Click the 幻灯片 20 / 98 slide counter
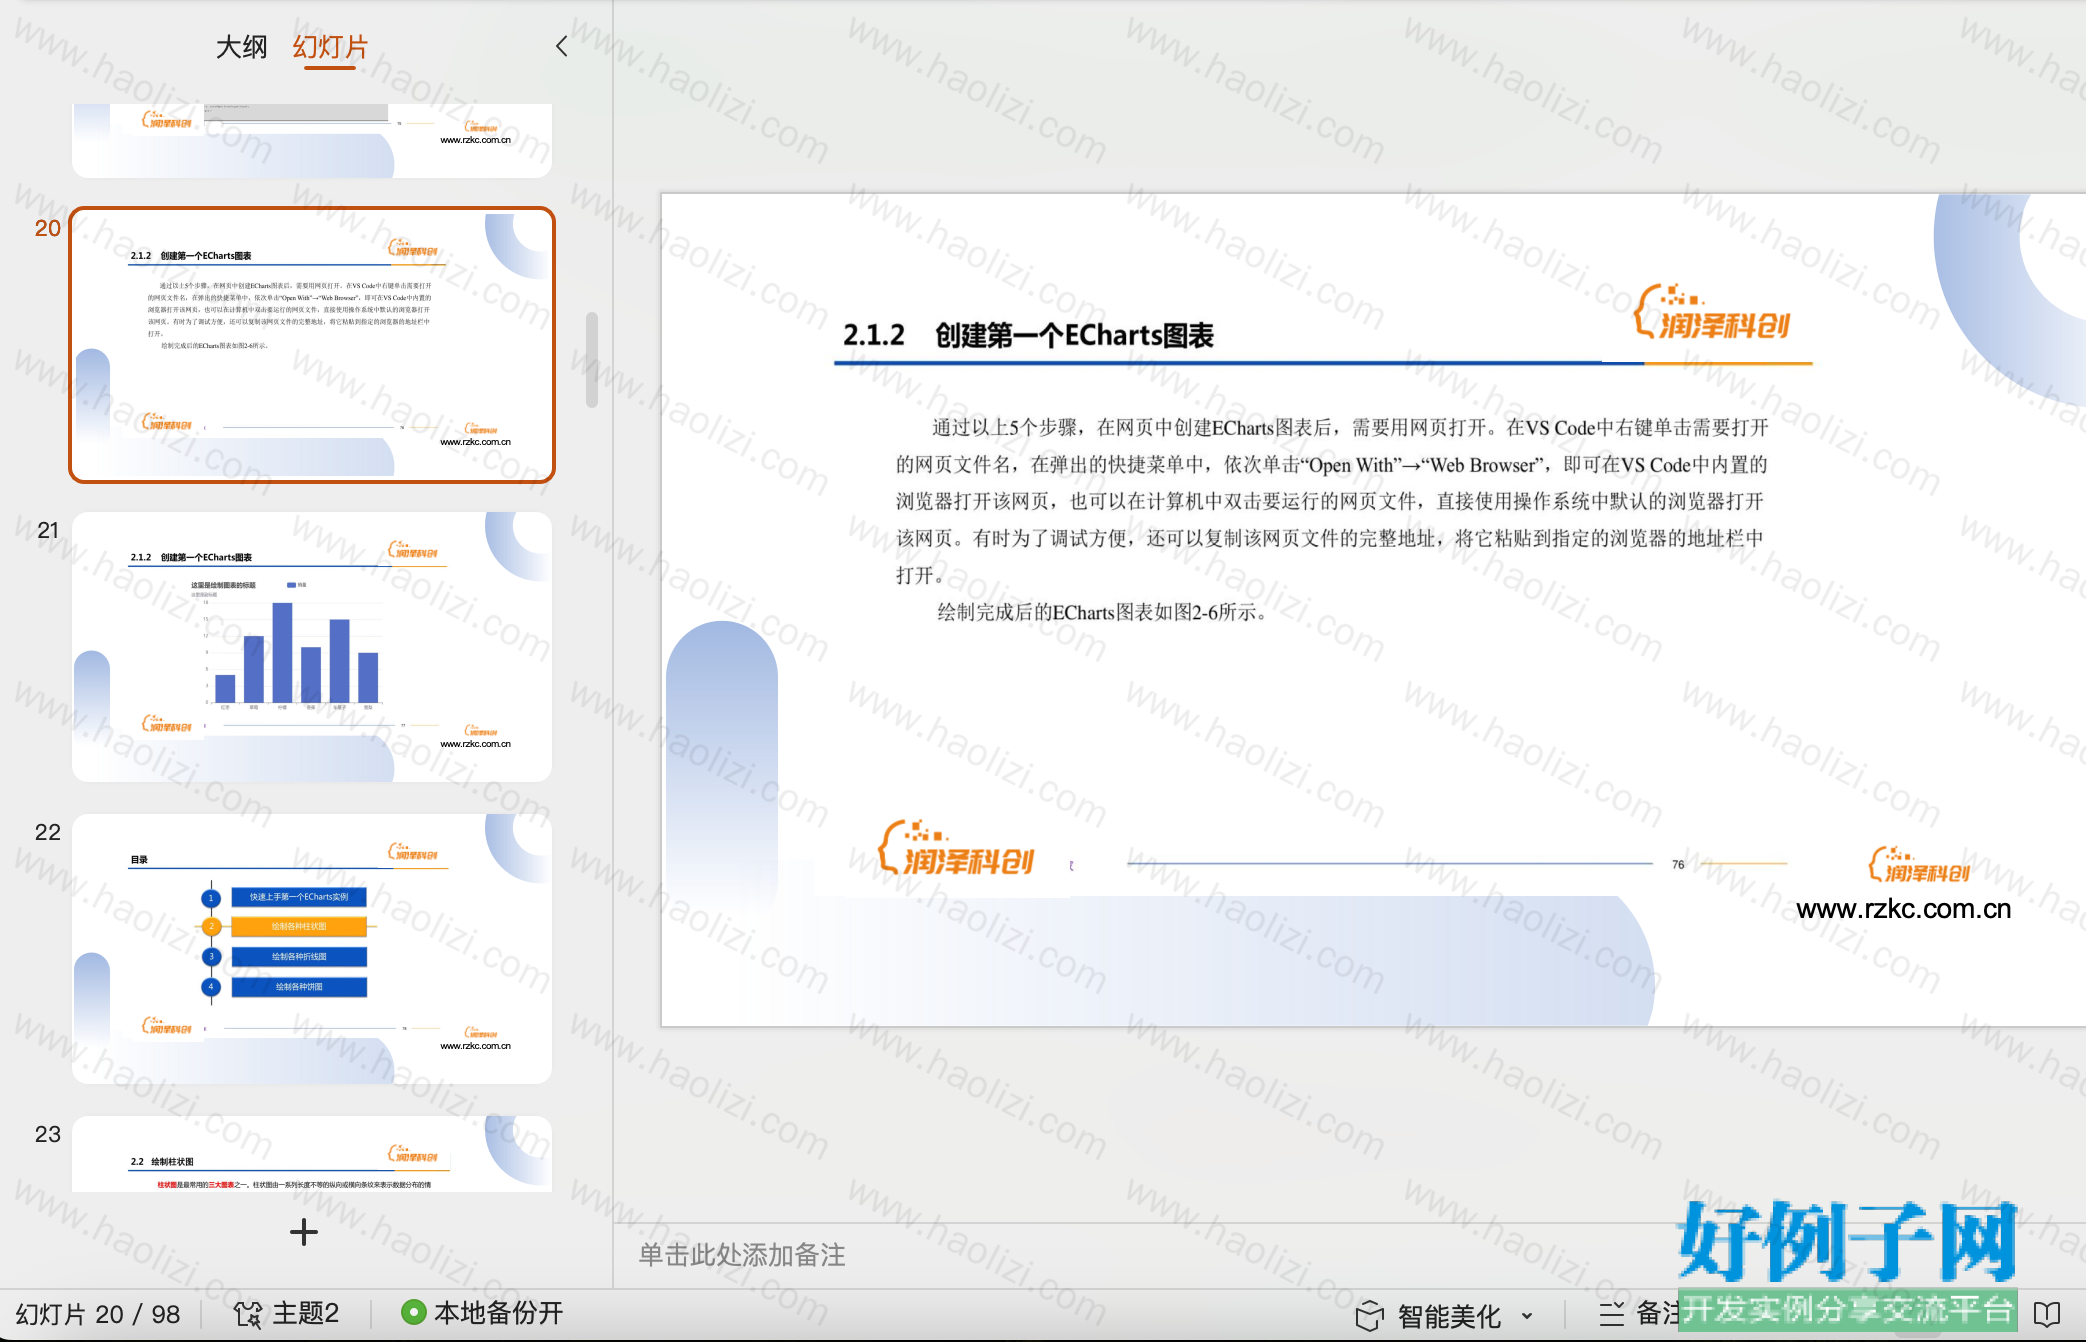The width and height of the screenshot is (2086, 1342). (x=98, y=1314)
